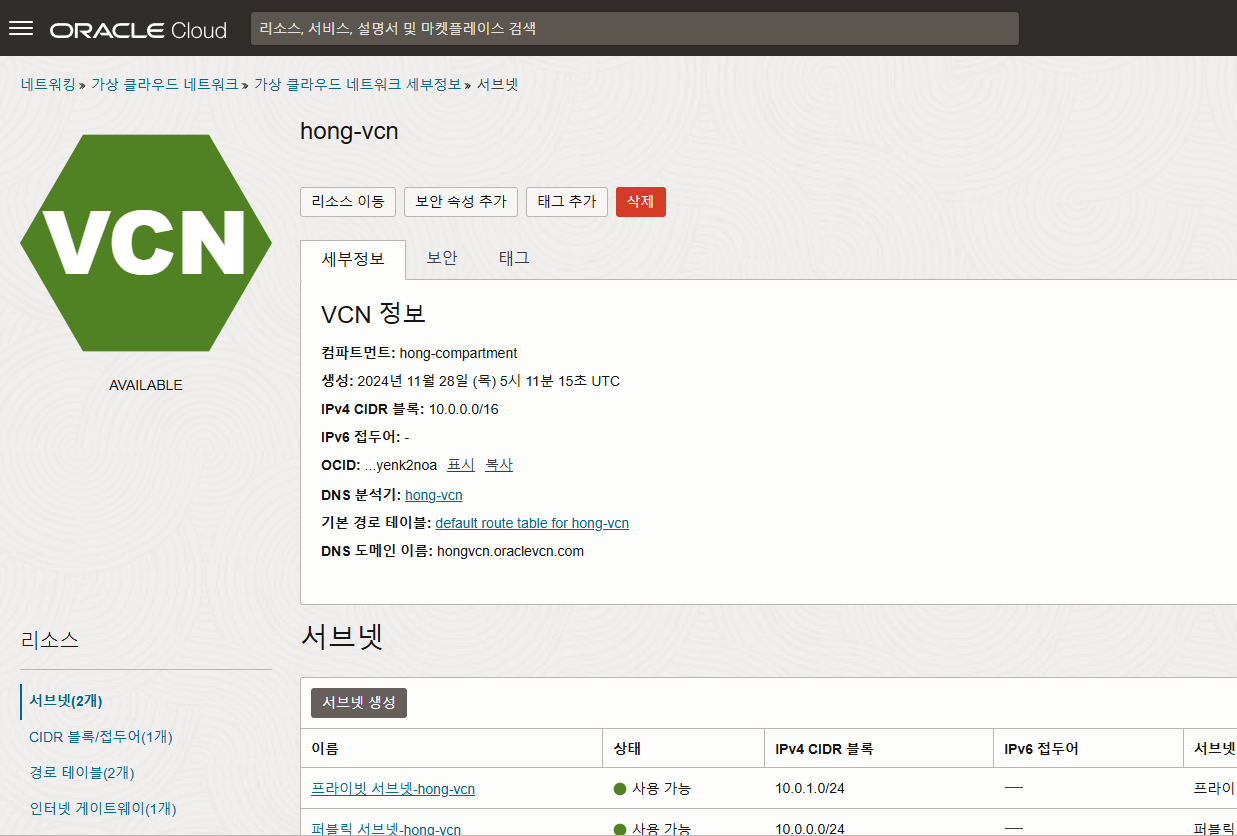Click the AVAILABLE status text
The image size is (1237, 836).
146,385
